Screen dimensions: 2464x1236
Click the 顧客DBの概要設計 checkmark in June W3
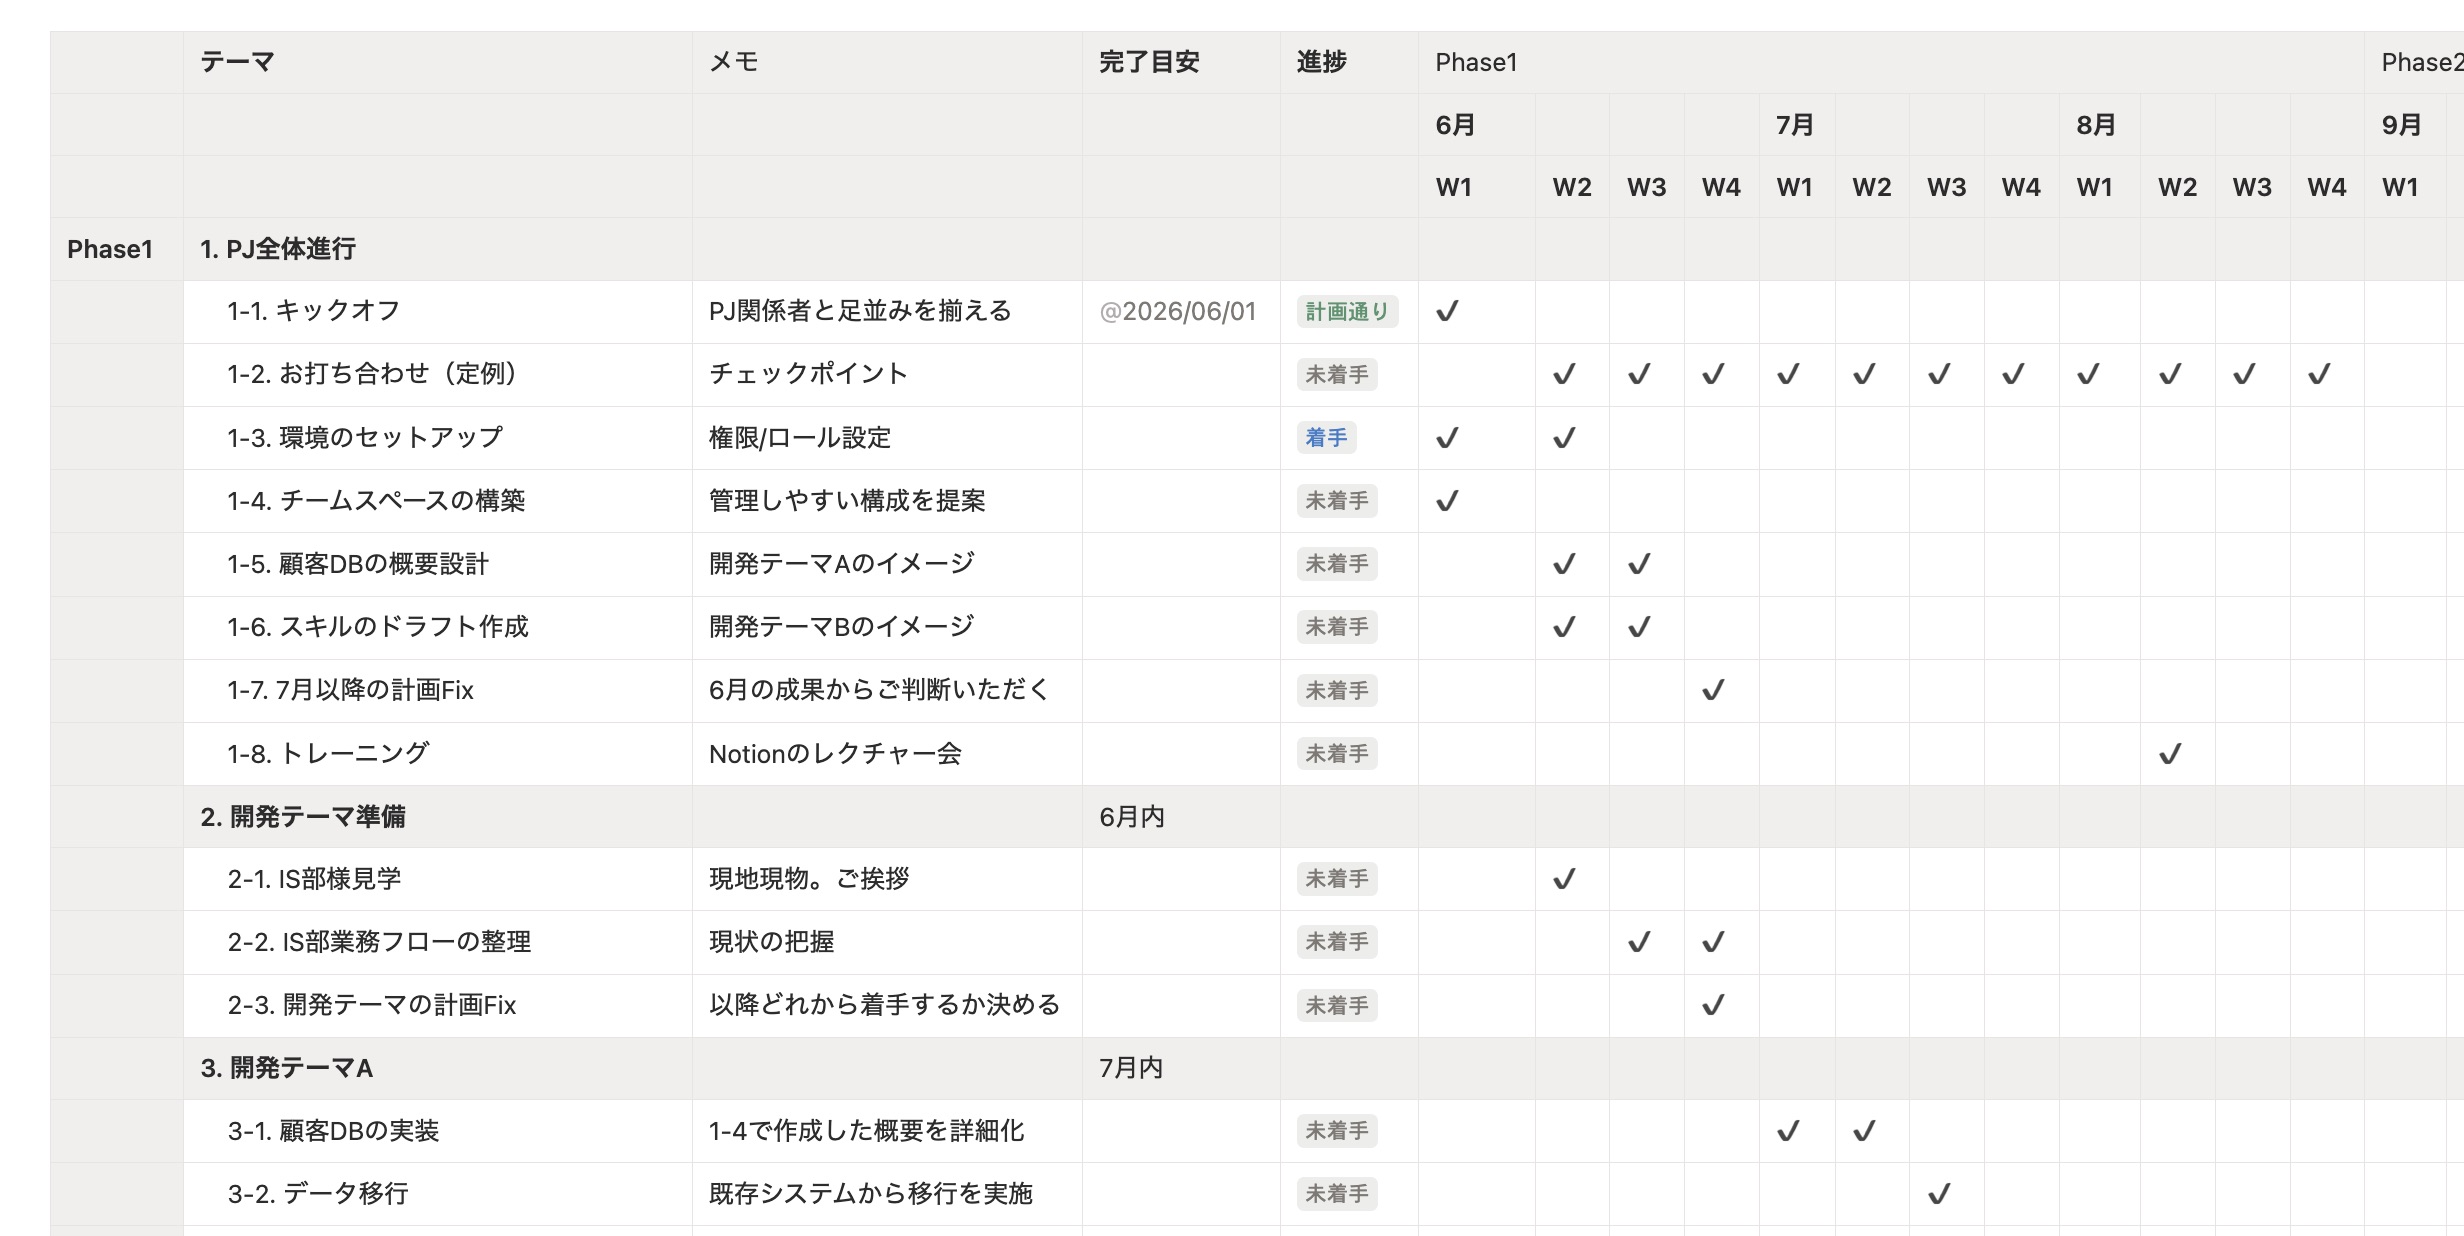[1639, 564]
